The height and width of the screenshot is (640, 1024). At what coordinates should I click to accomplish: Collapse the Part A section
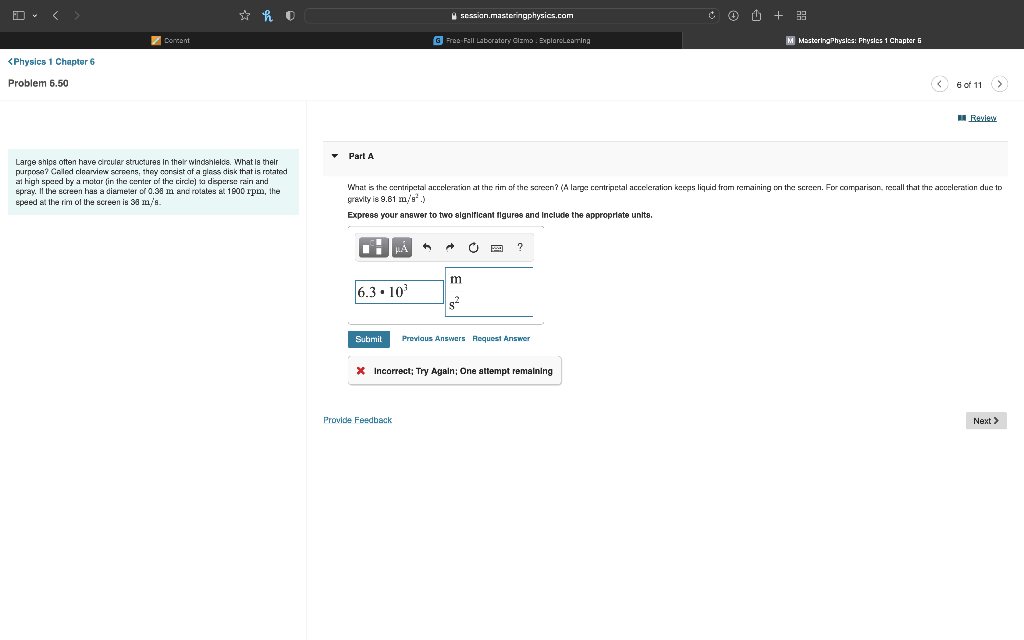click(333, 156)
